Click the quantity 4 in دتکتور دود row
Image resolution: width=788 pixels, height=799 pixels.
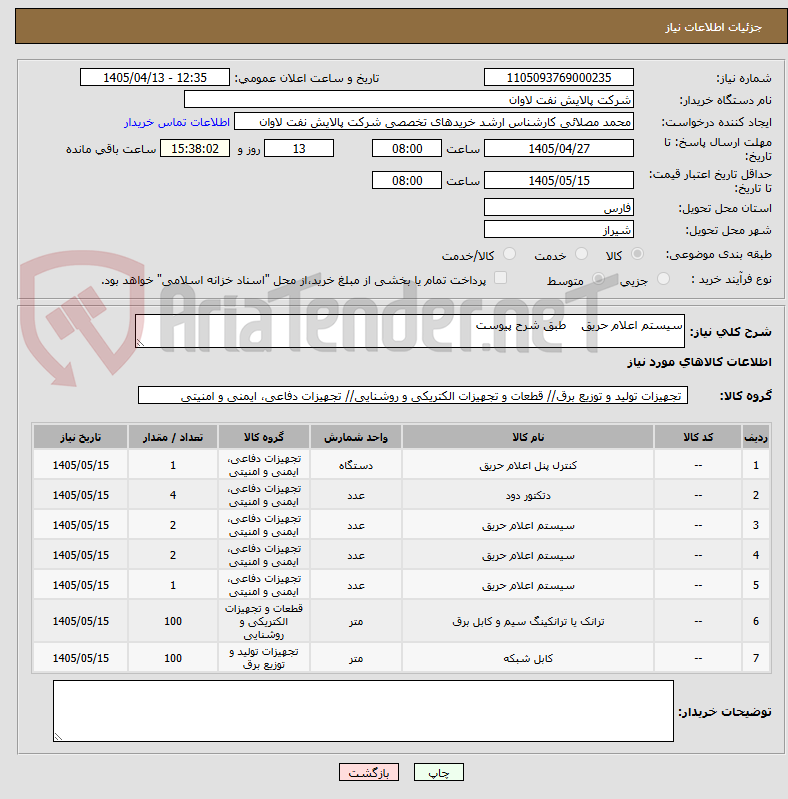[173, 495]
